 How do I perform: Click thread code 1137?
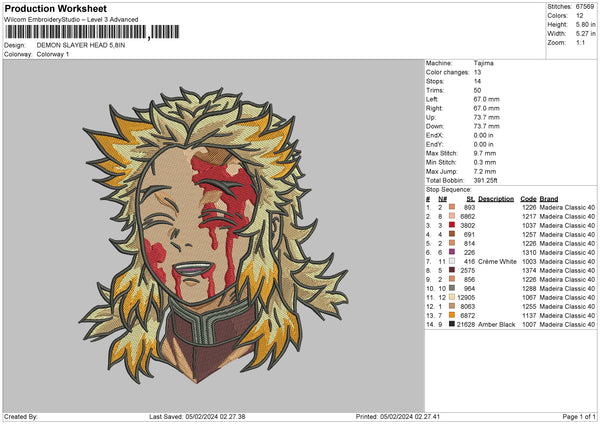coord(529,316)
